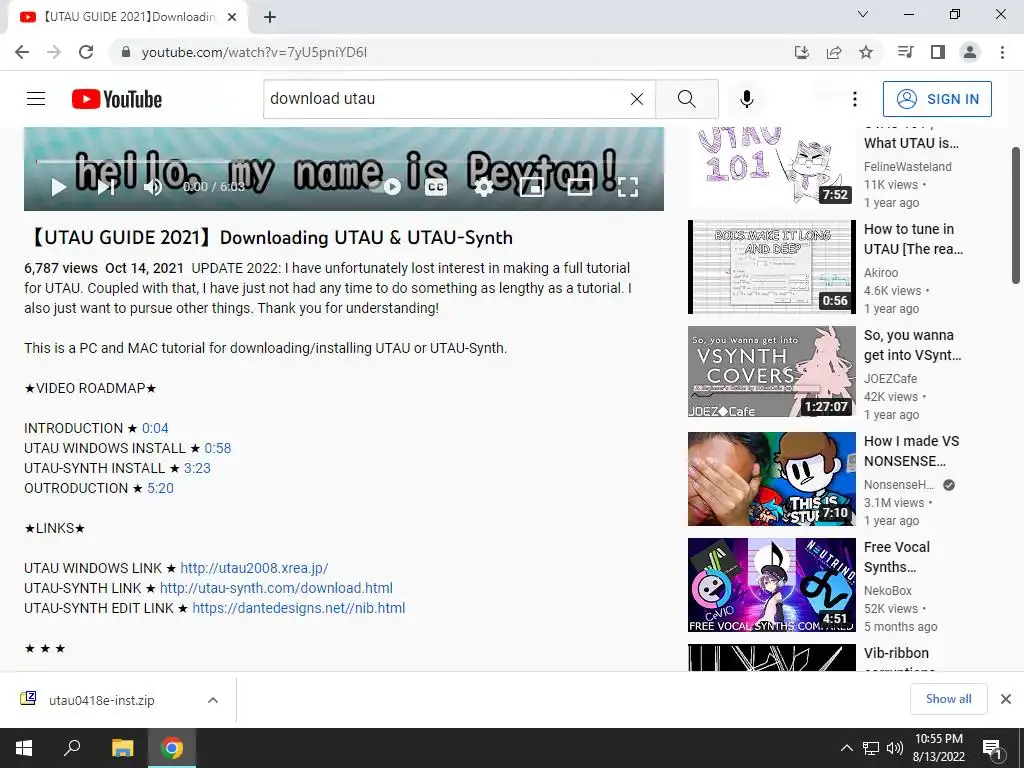Click the video progress bar
This screenshot has height=768, width=1024.
(344, 161)
